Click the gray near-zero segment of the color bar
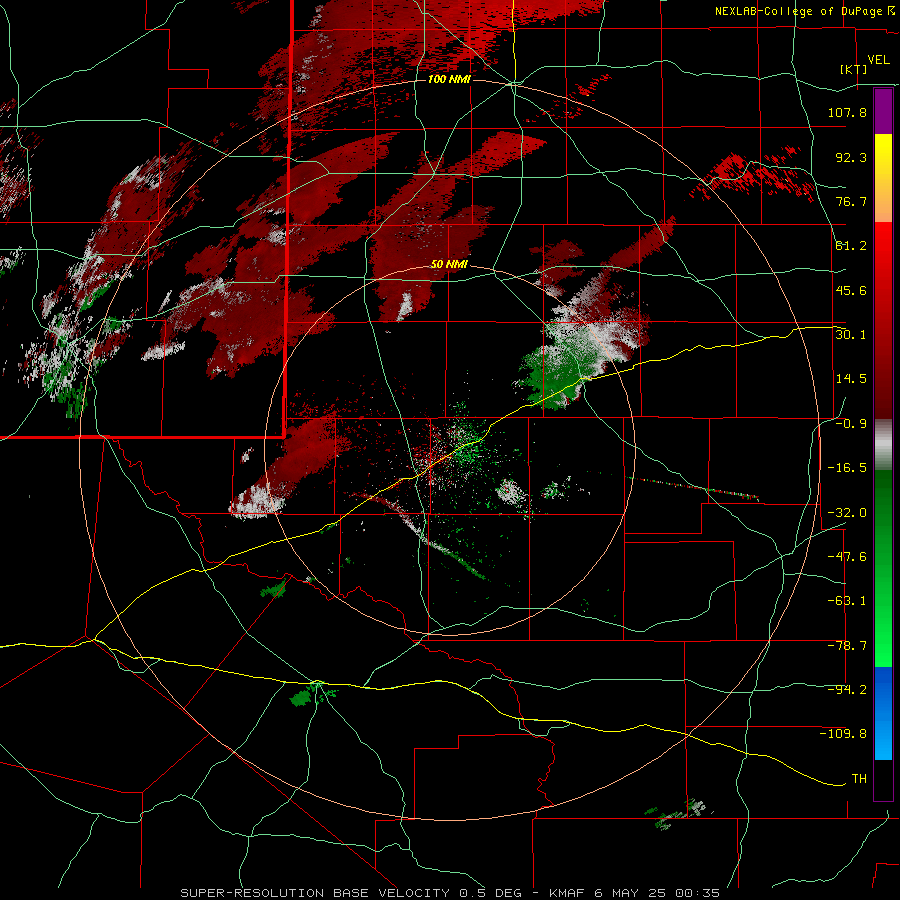 (x=883, y=445)
